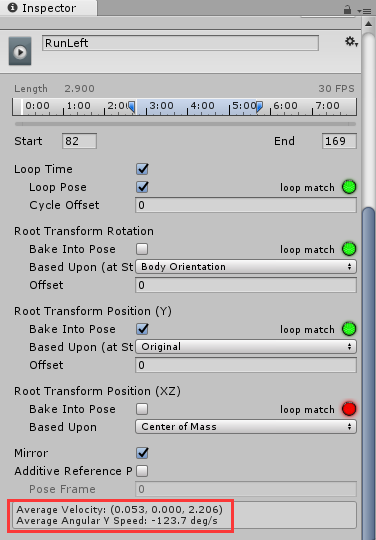The height and width of the screenshot is (540, 376).
Task: Open the Center of Mass dropdown
Action: (x=246, y=427)
